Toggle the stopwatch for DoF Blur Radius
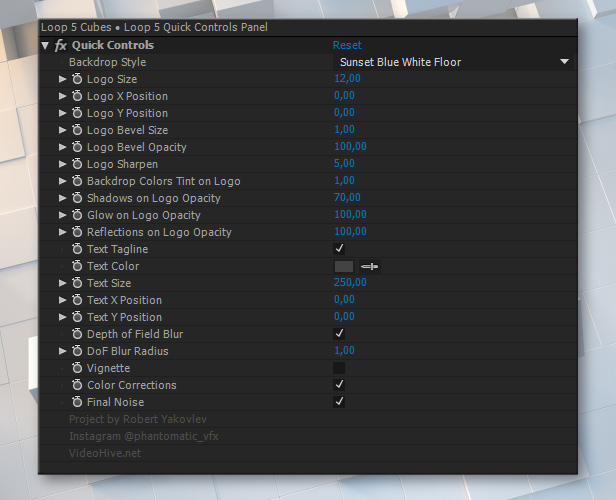The width and height of the screenshot is (616, 500). coord(77,351)
